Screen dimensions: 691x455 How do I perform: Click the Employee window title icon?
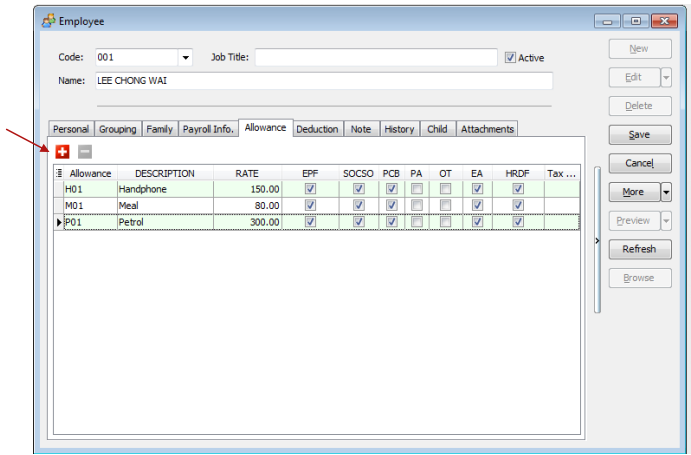click(48, 20)
